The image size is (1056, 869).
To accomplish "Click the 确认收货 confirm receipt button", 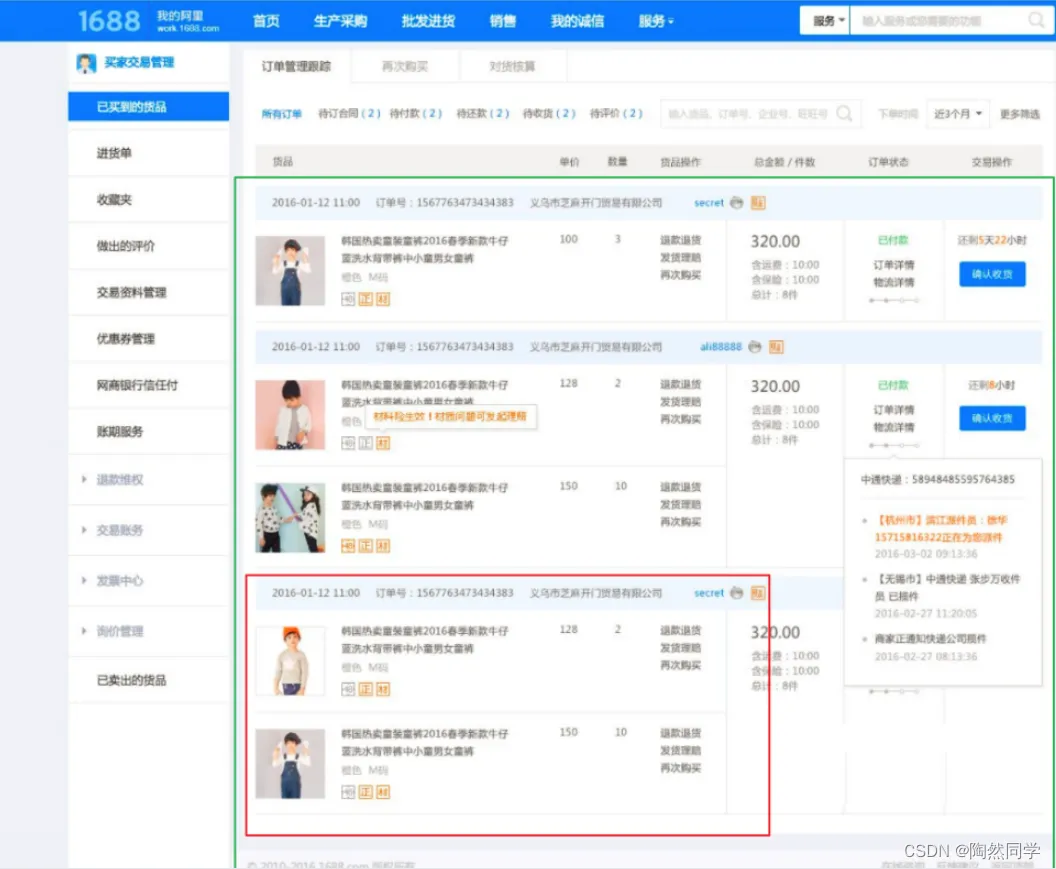I will click(x=991, y=274).
